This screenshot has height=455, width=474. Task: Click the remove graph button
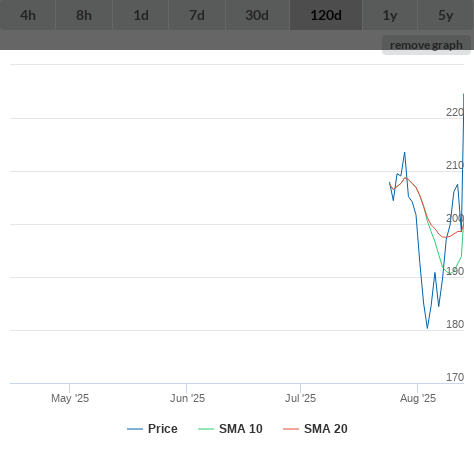tap(426, 45)
